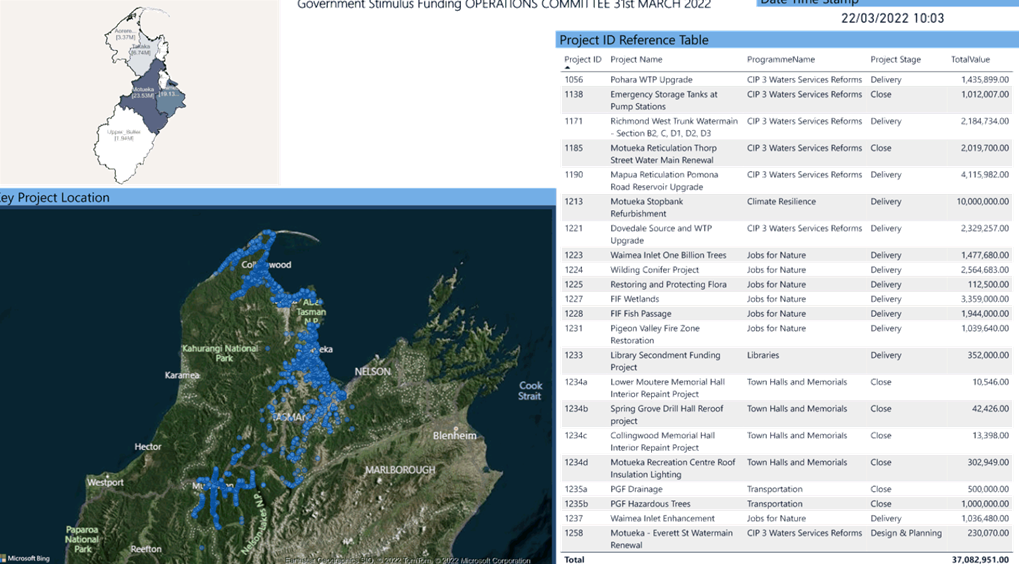The width and height of the screenshot is (1019, 564).
Task: Select Spring Grove Drill Hall Reroof project
Action: [x=667, y=415]
